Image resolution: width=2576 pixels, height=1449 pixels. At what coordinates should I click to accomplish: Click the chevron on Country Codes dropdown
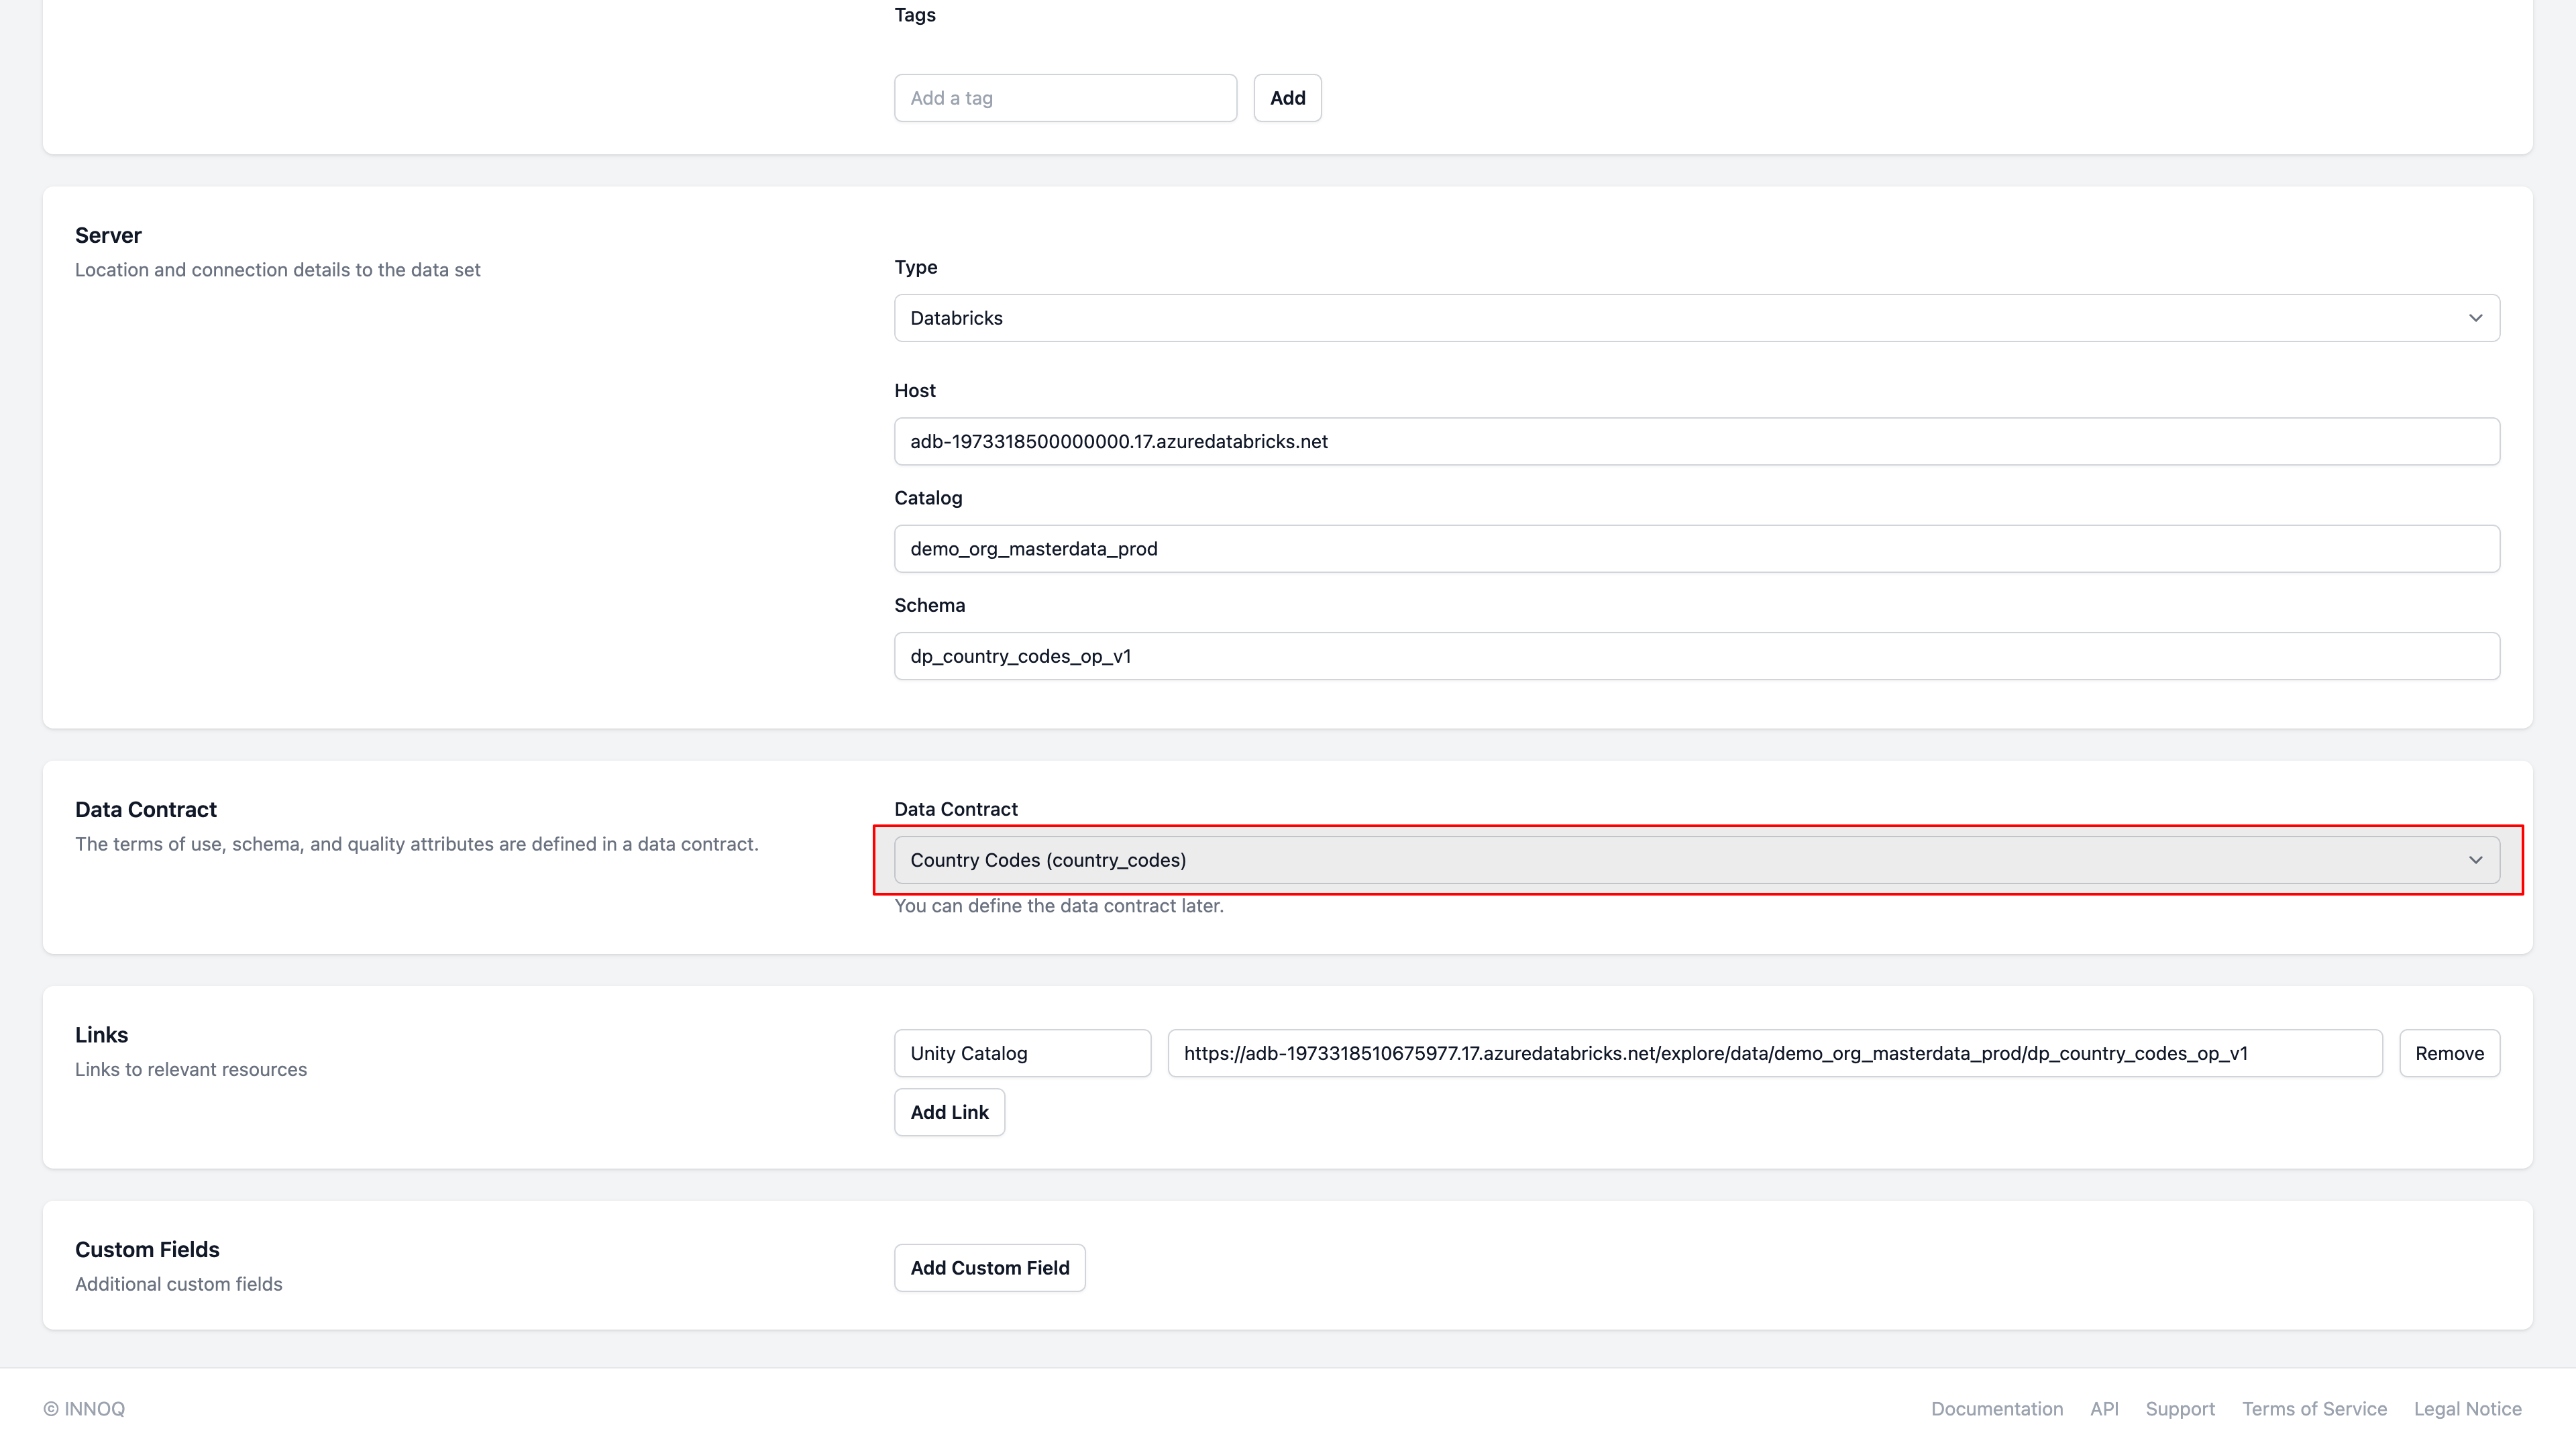(2475, 860)
